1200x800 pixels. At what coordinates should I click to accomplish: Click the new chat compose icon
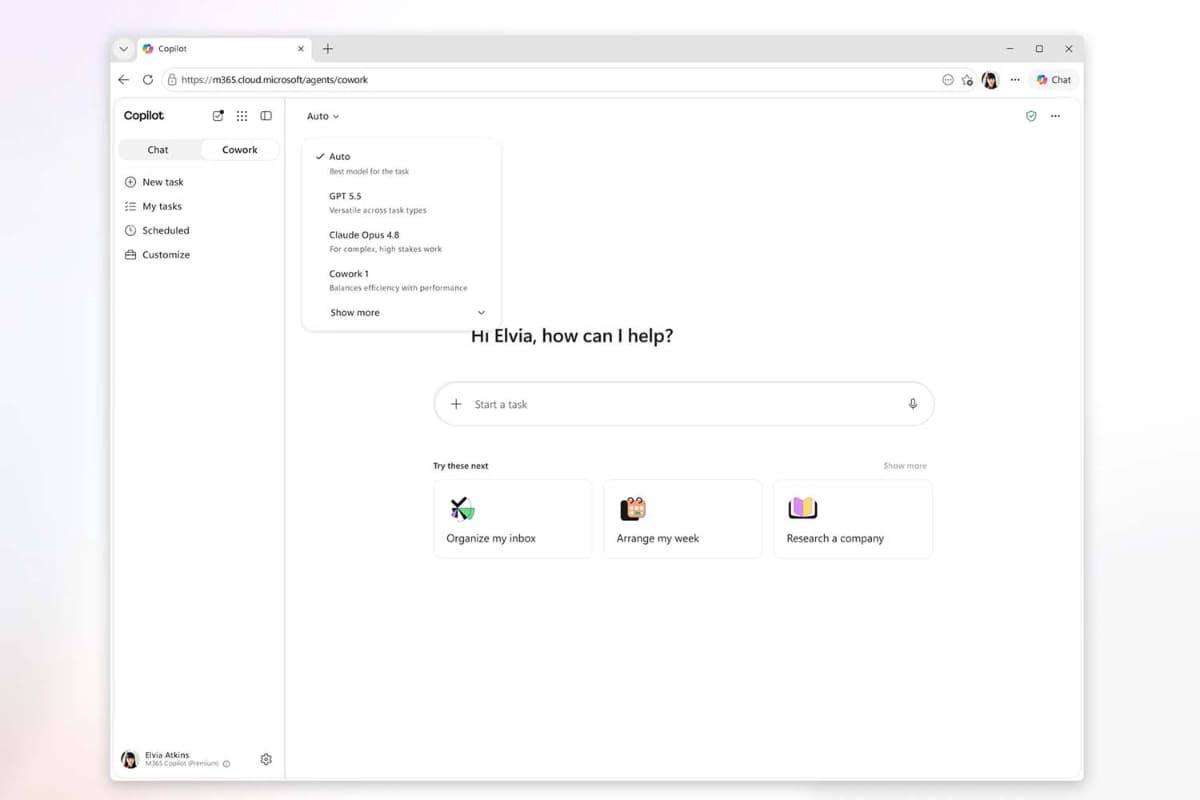218,116
